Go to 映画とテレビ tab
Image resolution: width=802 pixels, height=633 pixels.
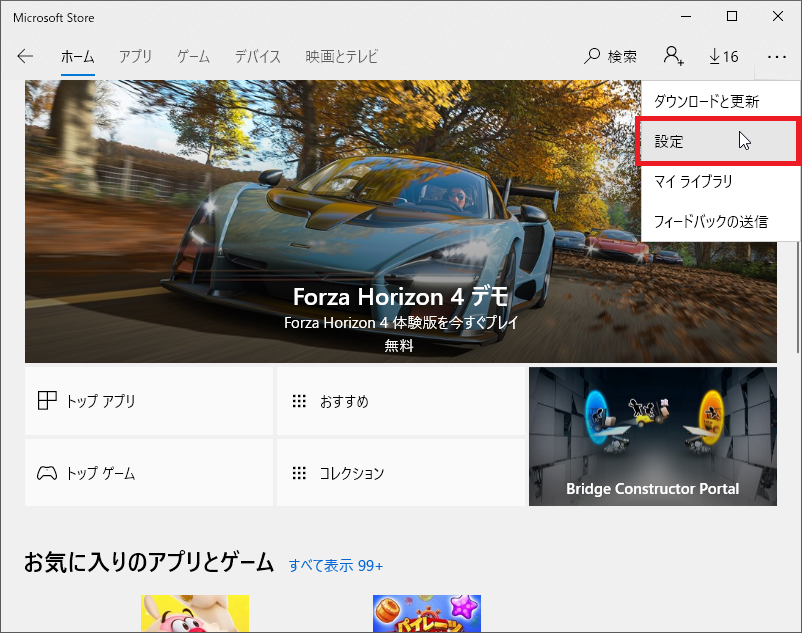click(x=342, y=57)
